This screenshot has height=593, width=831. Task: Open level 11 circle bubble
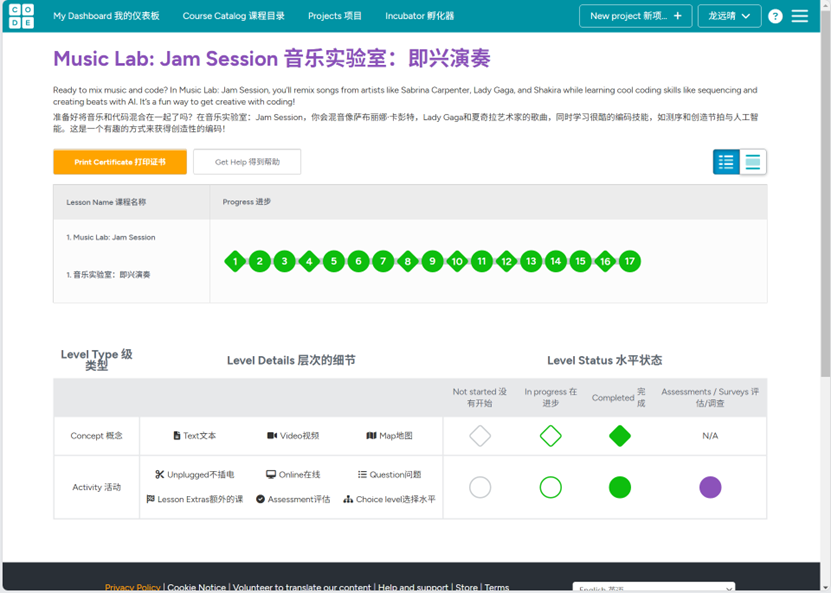482,261
